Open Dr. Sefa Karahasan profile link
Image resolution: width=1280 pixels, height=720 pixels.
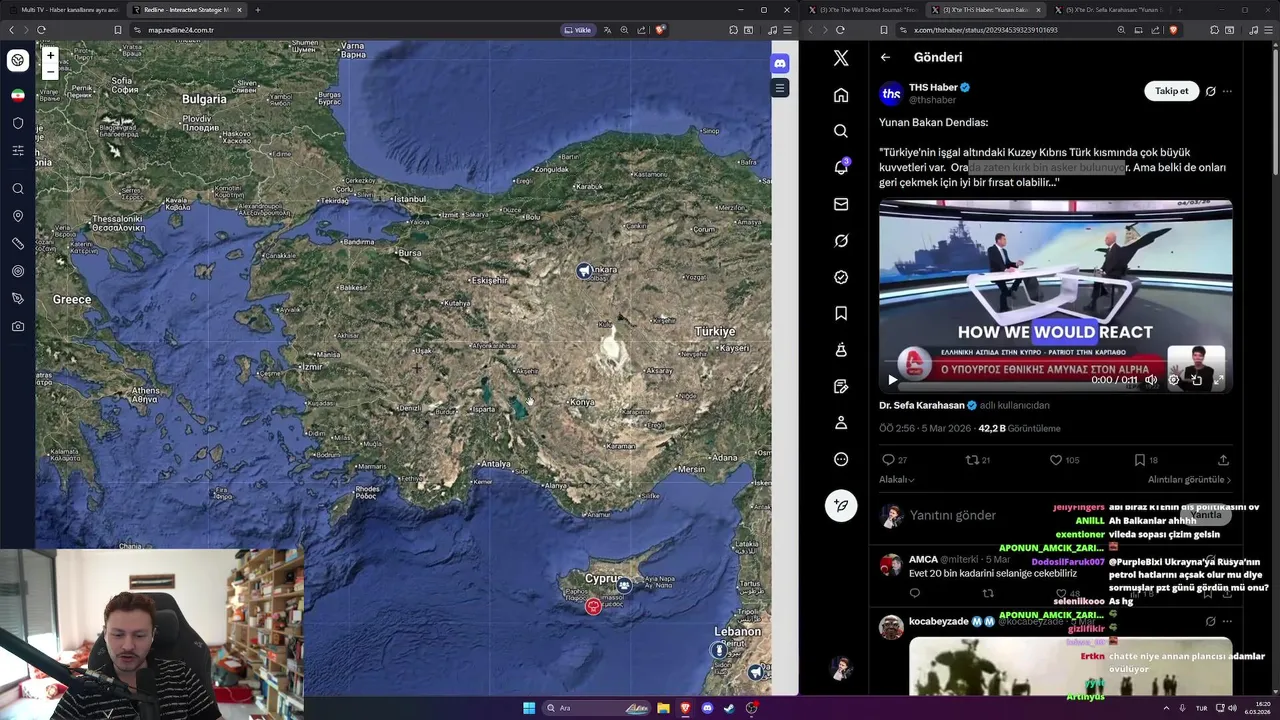point(921,405)
